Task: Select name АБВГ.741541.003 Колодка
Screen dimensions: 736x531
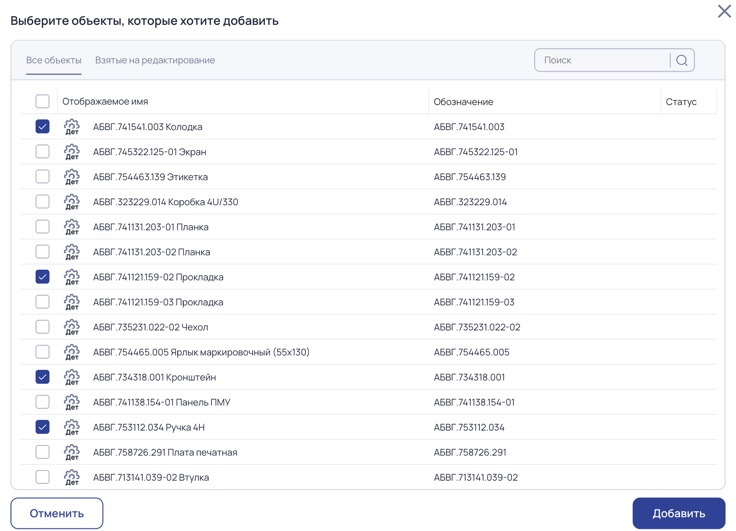Action: [x=147, y=127]
